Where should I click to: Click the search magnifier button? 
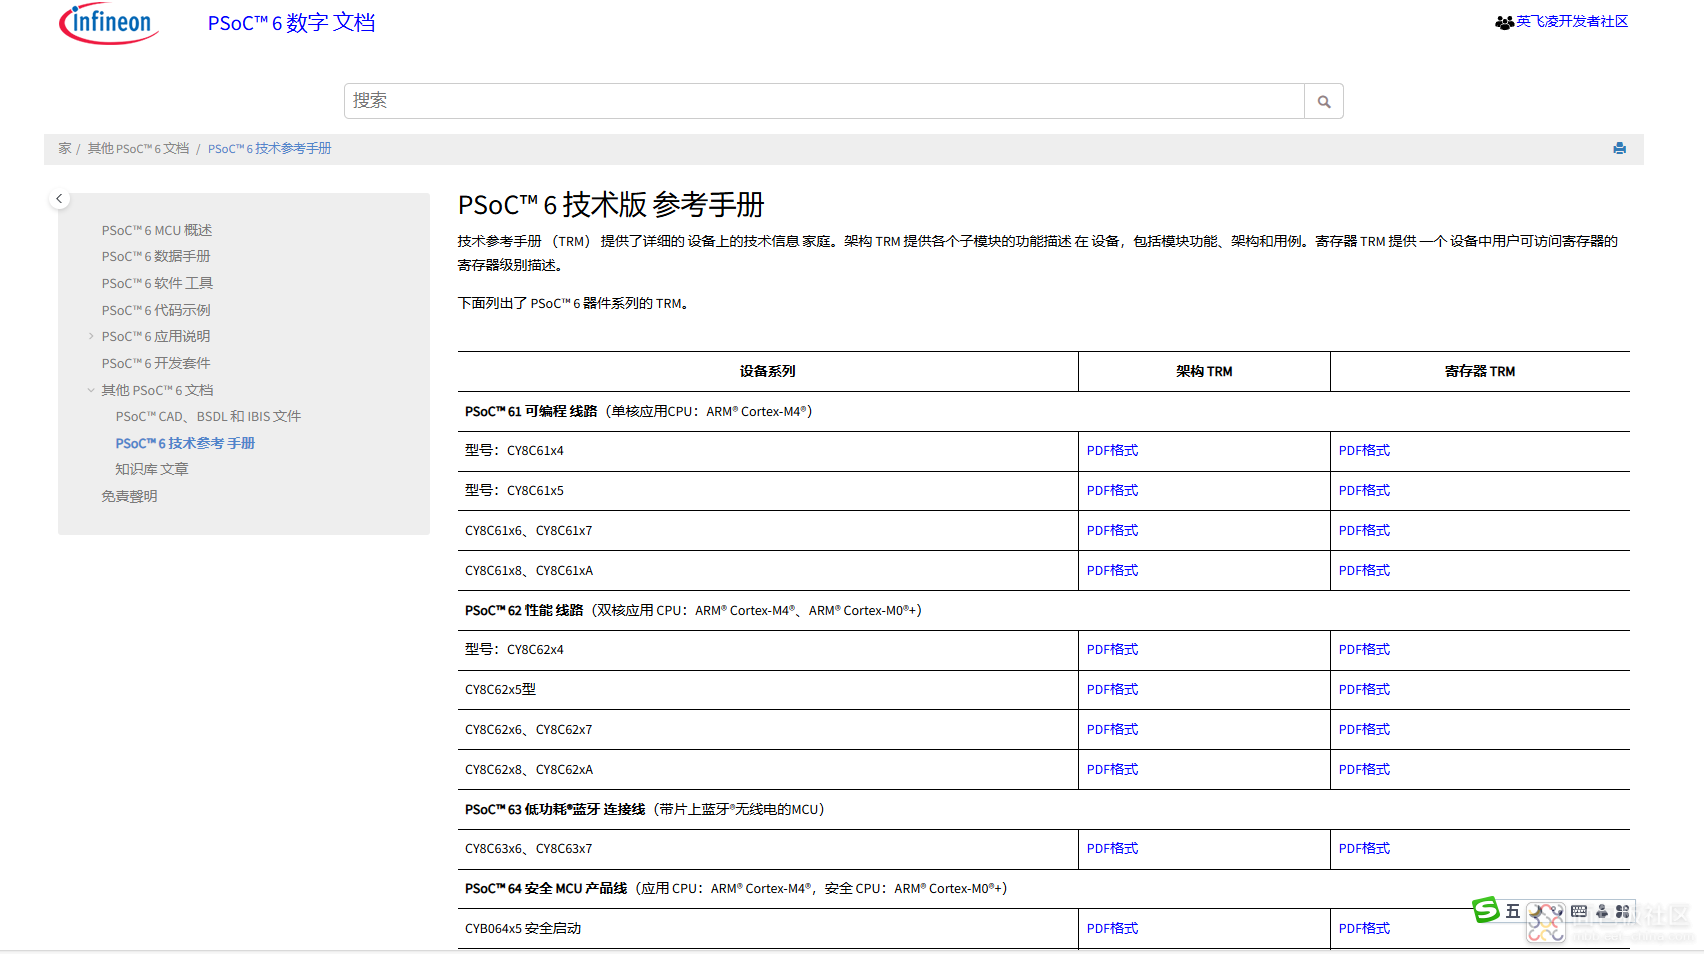point(1323,101)
